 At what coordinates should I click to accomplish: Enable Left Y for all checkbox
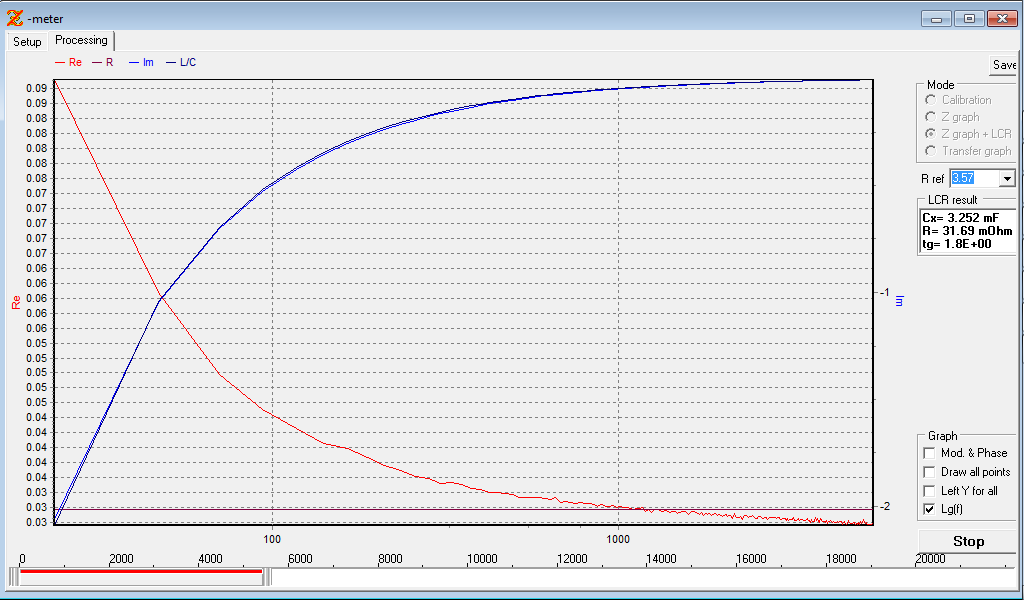click(x=929, y=491)
